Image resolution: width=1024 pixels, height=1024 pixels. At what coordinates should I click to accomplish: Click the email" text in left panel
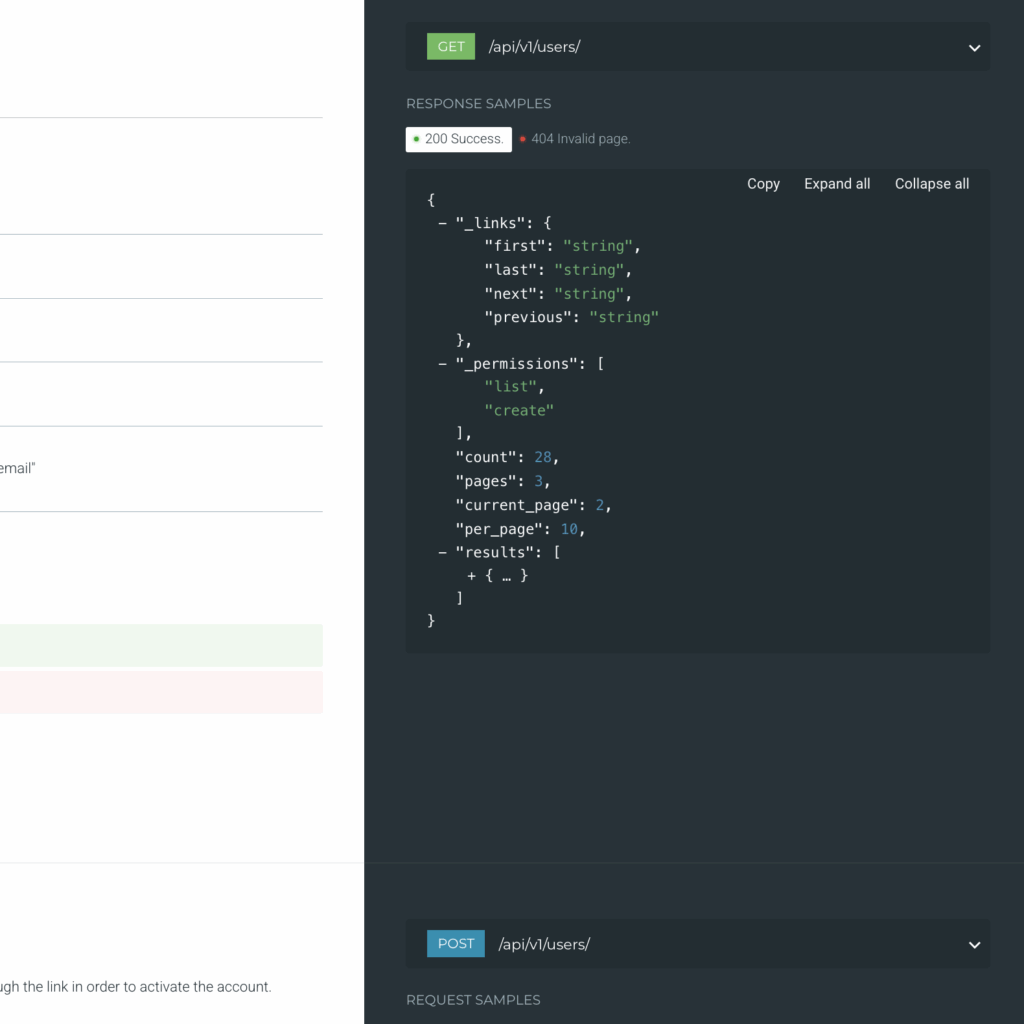pos(18,468)
